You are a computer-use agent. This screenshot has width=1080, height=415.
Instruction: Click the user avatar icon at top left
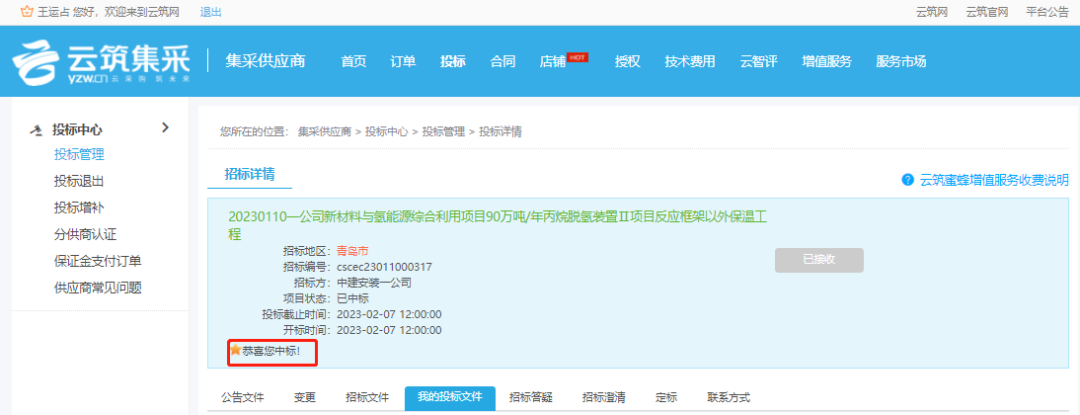[x=25, y=12]
